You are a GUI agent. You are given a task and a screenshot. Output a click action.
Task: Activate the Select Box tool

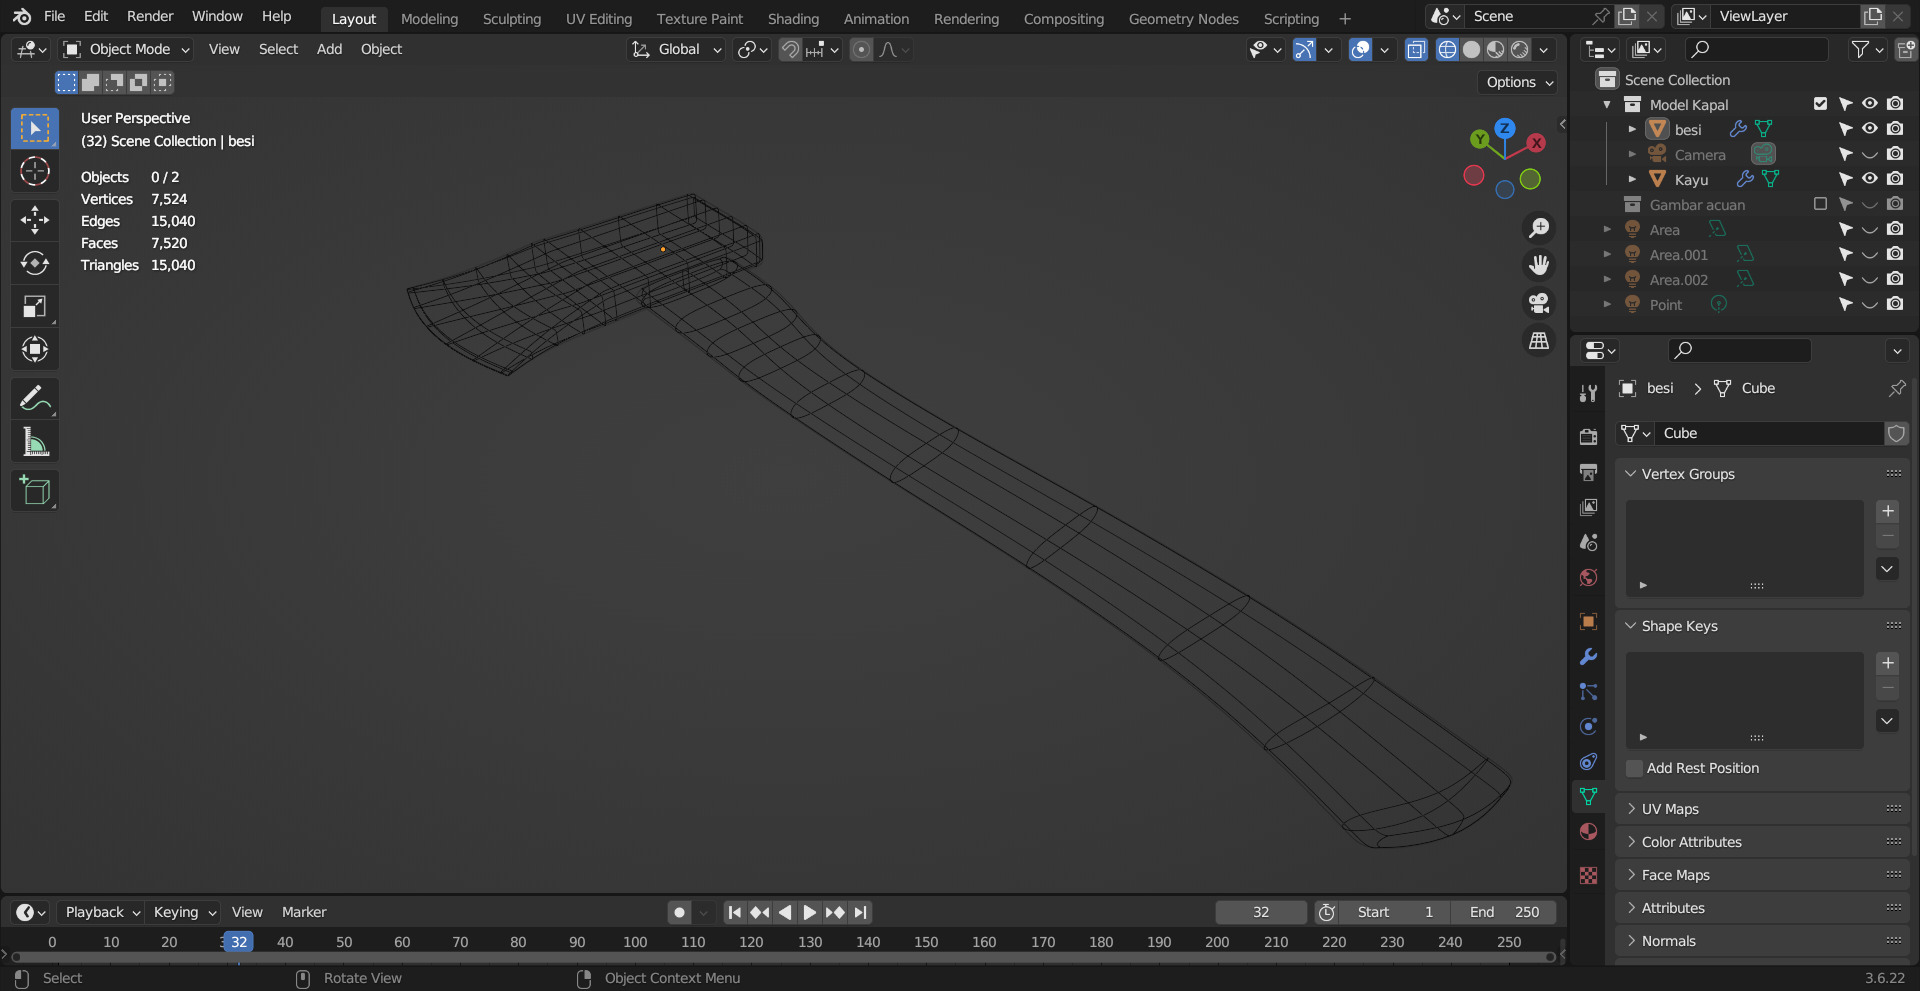click(35, 129)
